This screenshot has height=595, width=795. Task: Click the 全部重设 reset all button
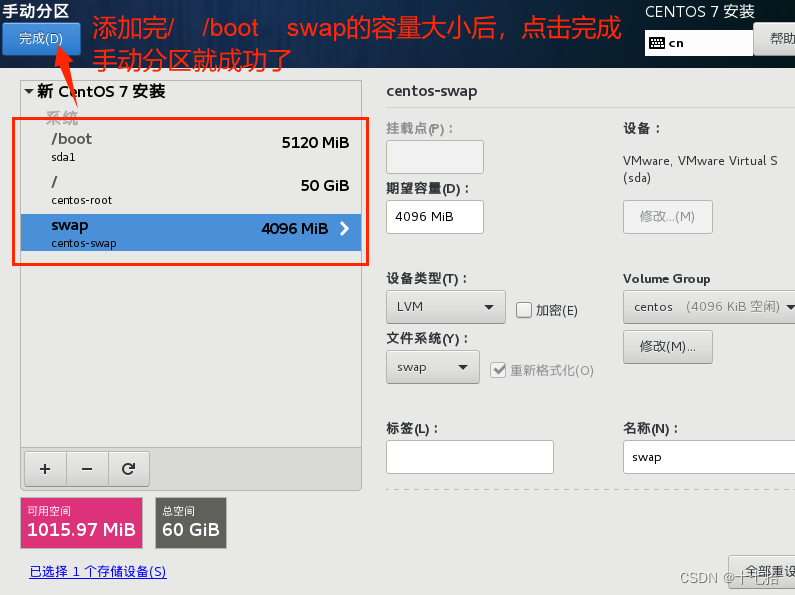click(762, 572)
